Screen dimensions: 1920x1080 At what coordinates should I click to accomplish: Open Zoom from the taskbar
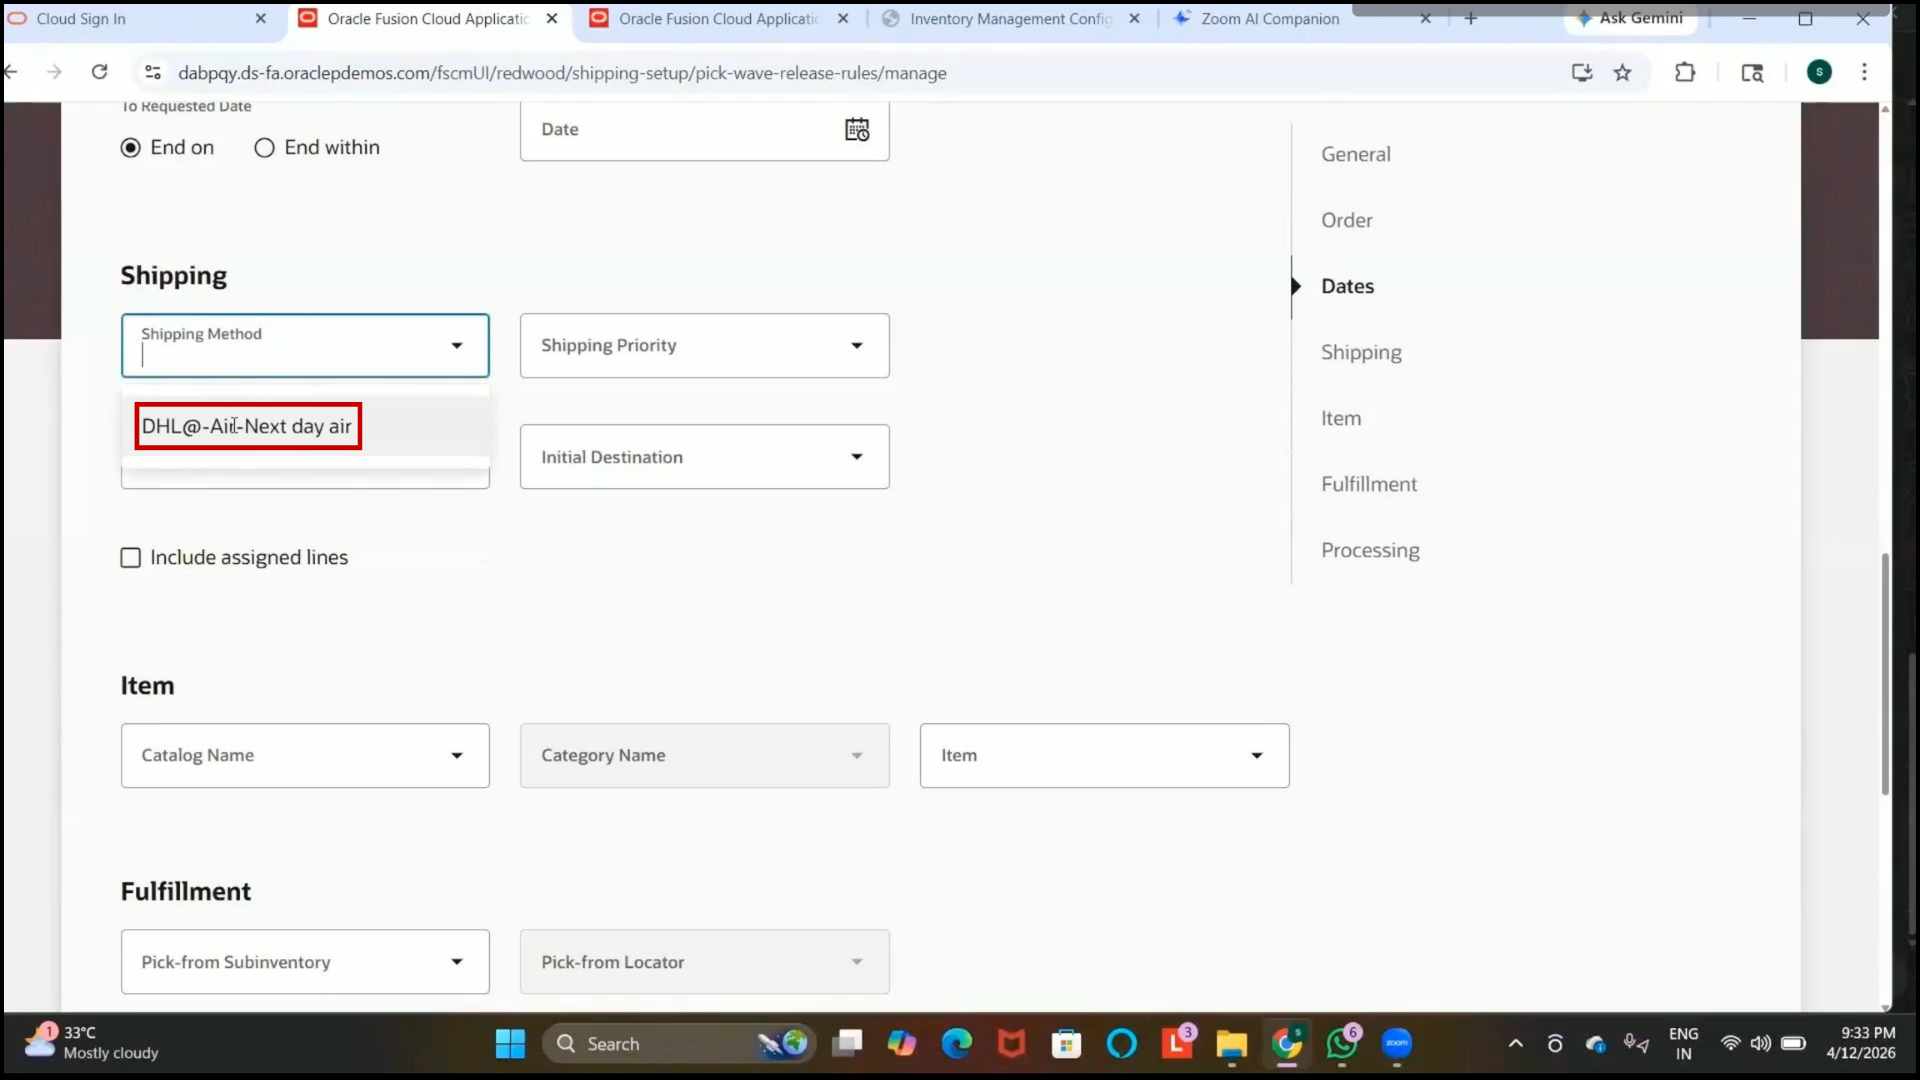1397,1044
